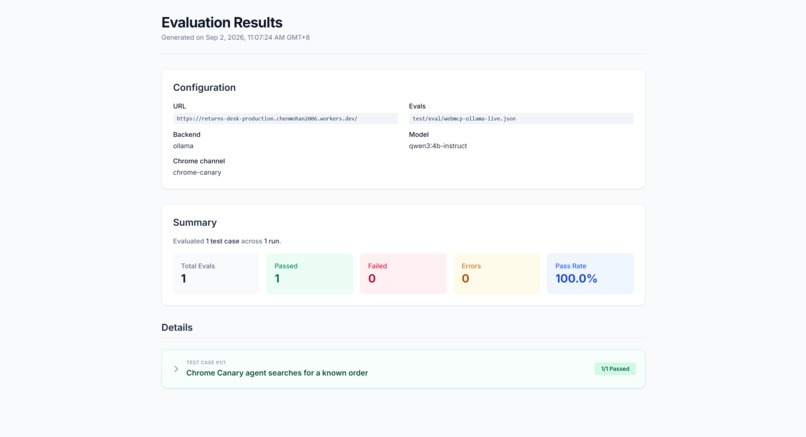
Task: Select the URL field with the returns-desk address
Action: tap(285, 119)
